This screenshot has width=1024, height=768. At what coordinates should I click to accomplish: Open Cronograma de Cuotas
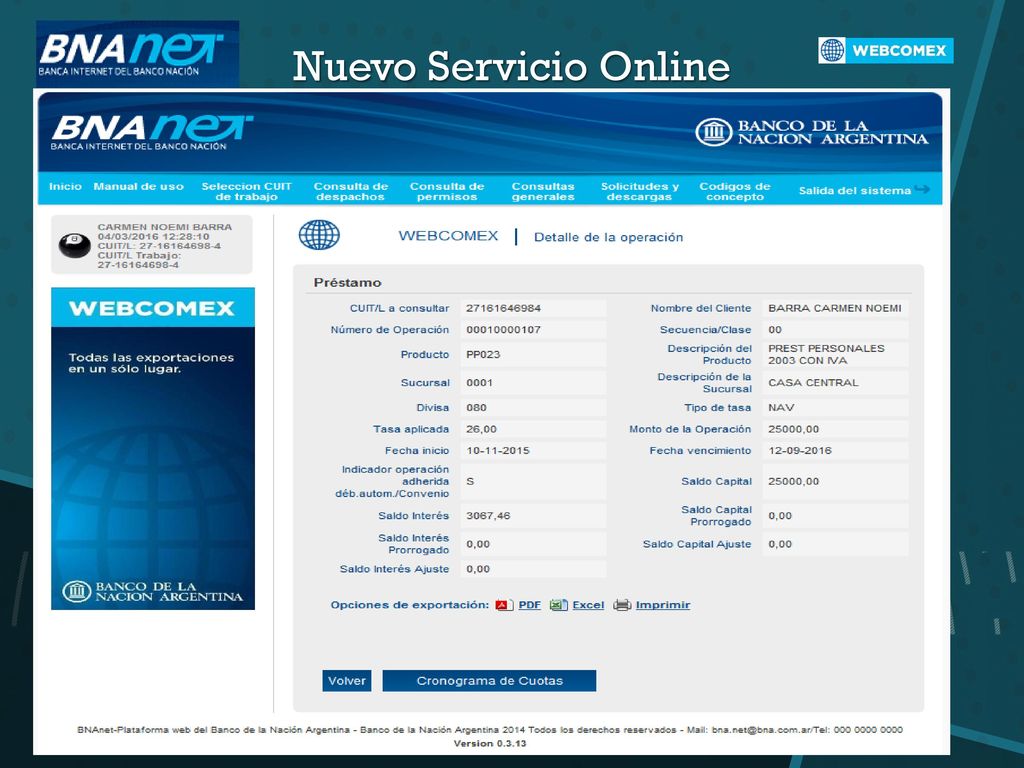coord(489,680)
